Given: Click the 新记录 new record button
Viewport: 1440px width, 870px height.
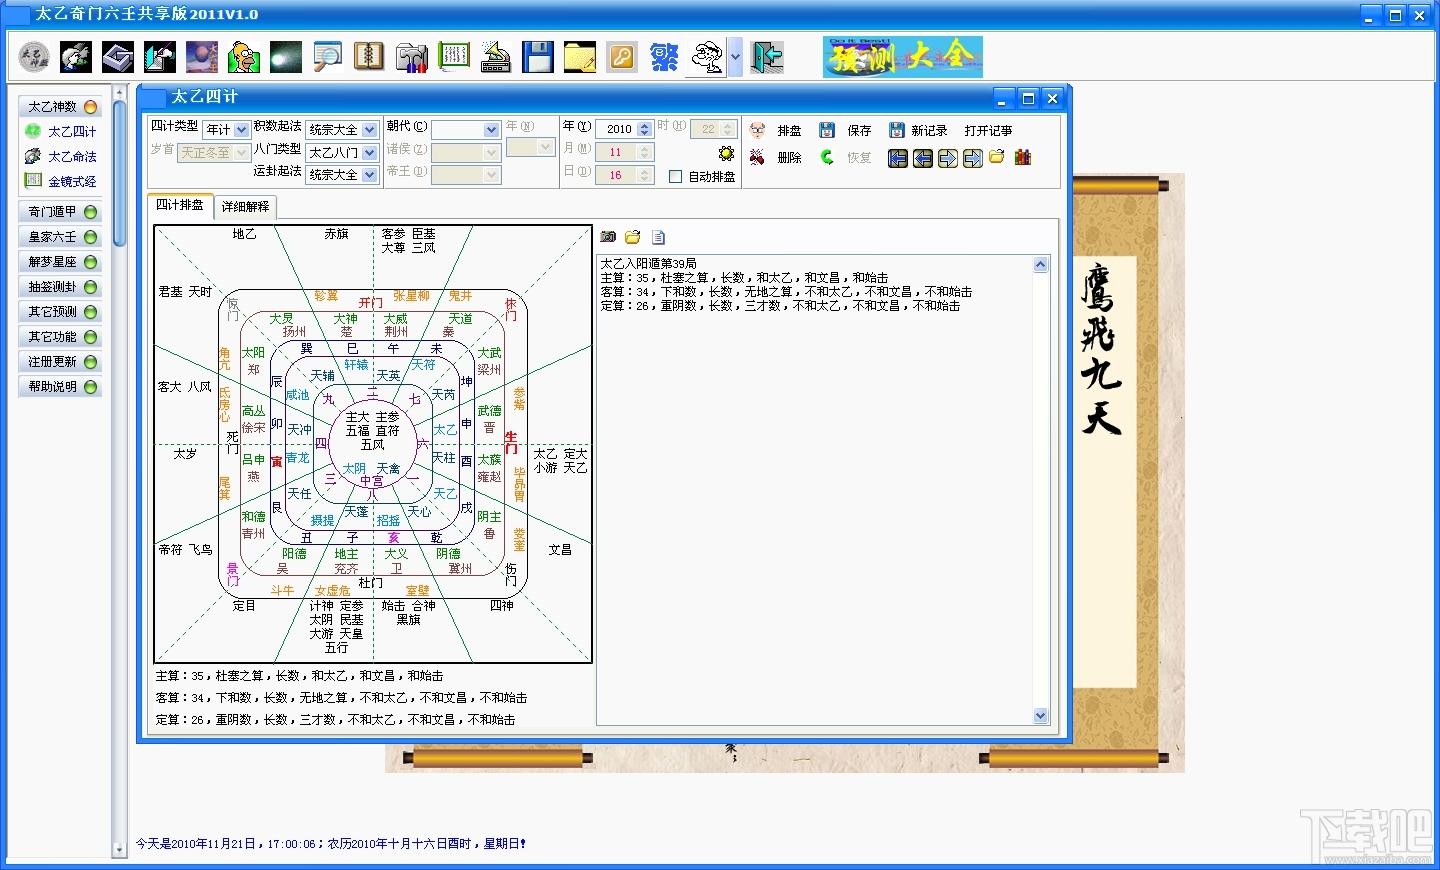Looking at the screenshot, I should tap(918, 131).
